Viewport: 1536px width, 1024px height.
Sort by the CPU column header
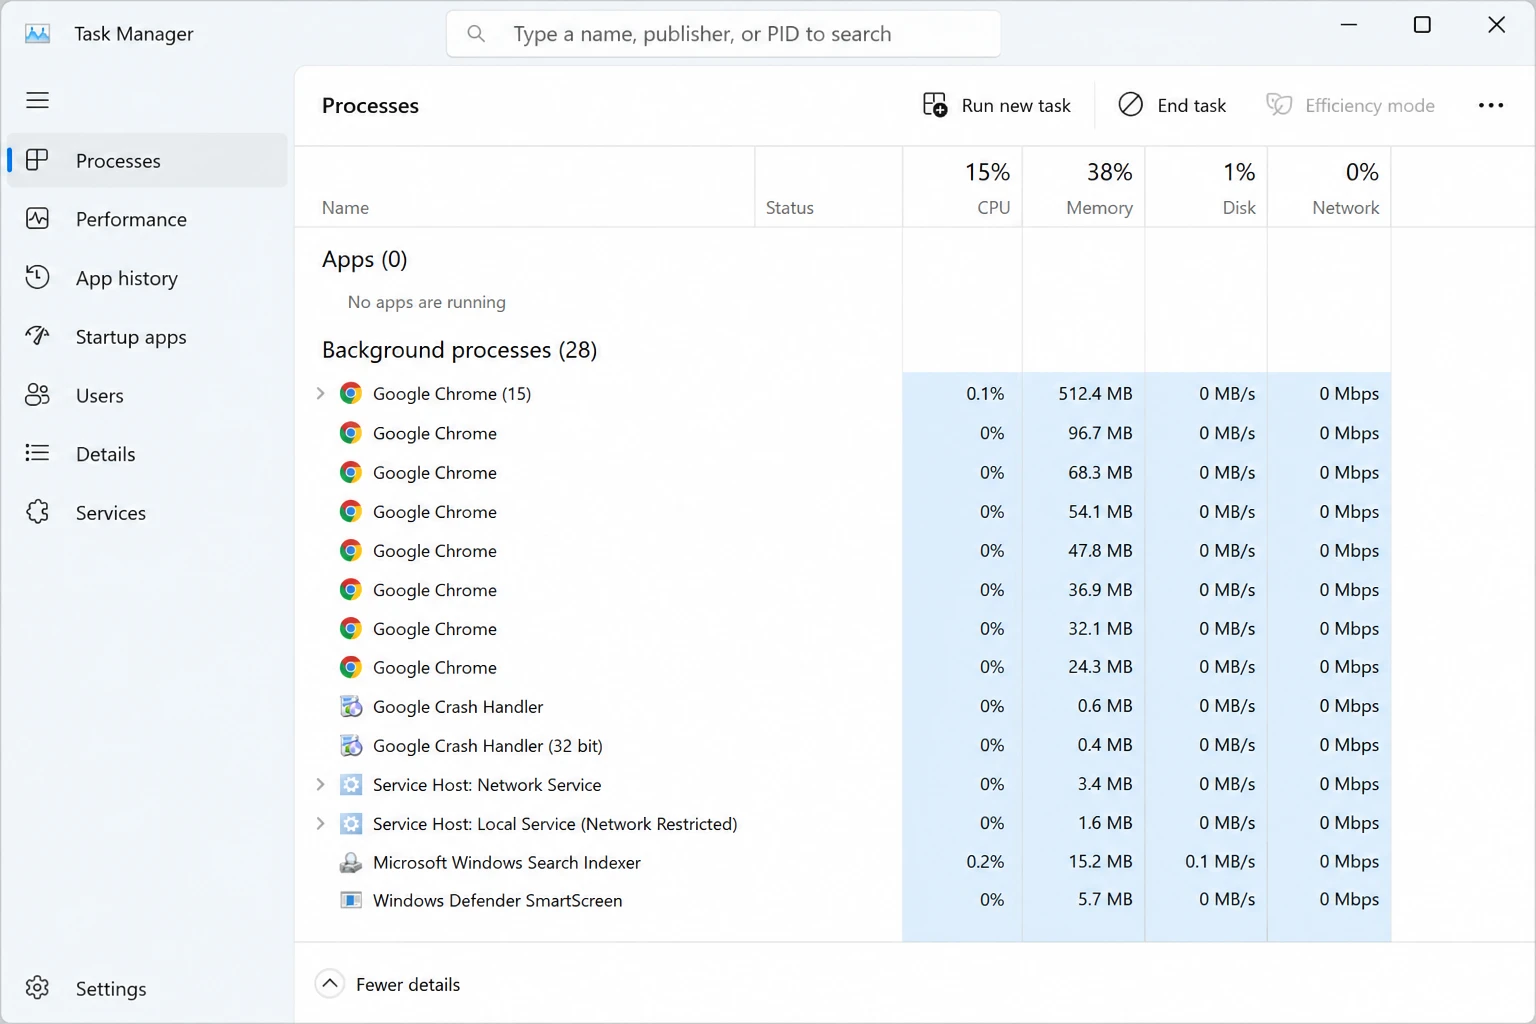pyautogui.click(x=962, y=187)
